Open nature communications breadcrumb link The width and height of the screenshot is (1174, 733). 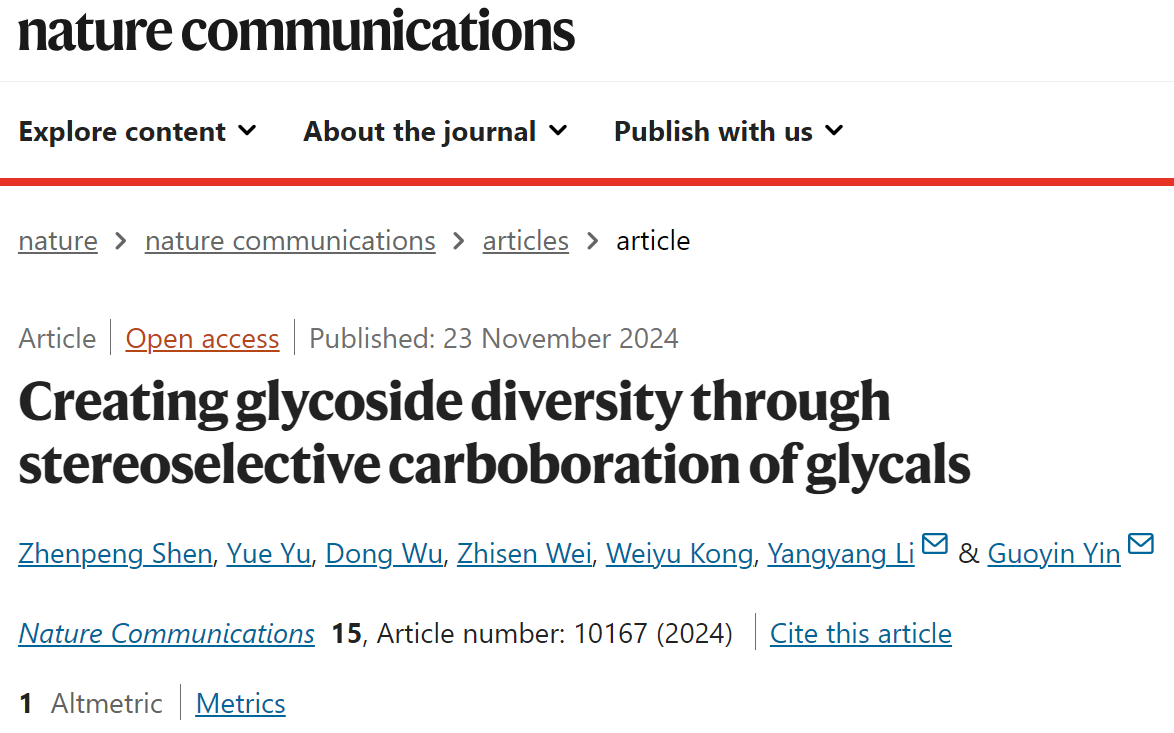(x=290, y=241)
